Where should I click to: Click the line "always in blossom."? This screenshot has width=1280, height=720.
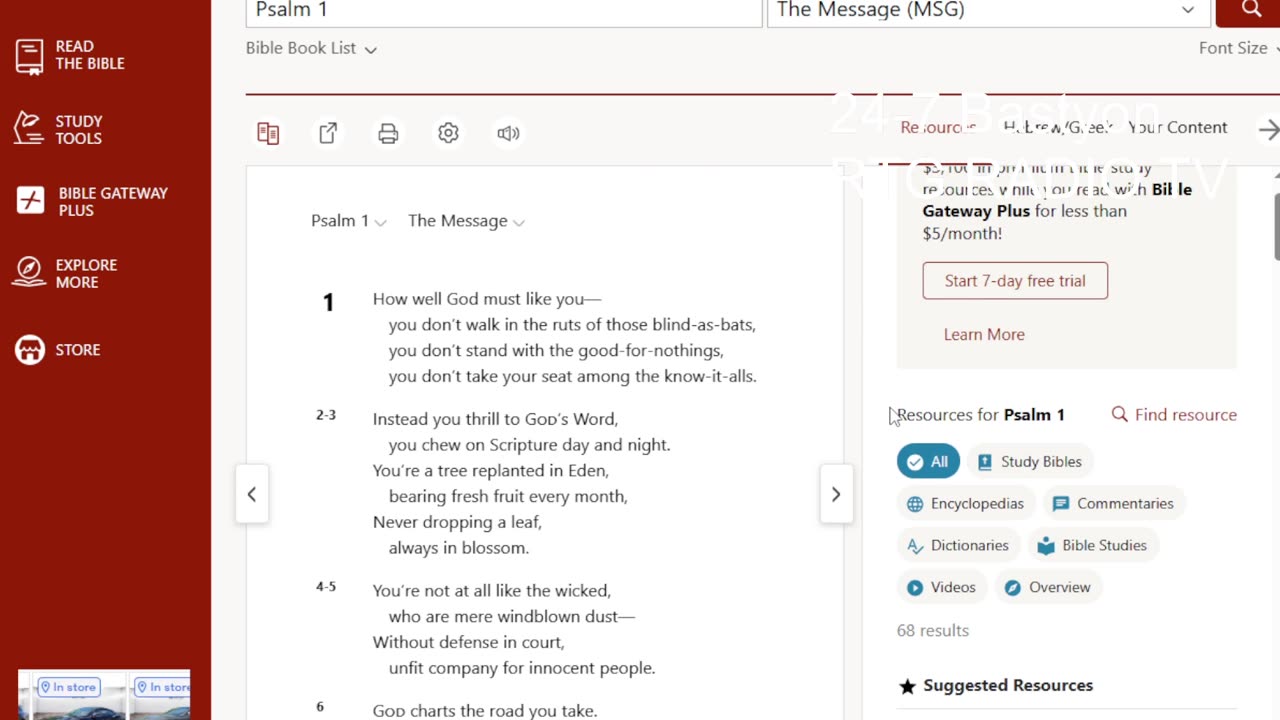pos(458,548)
